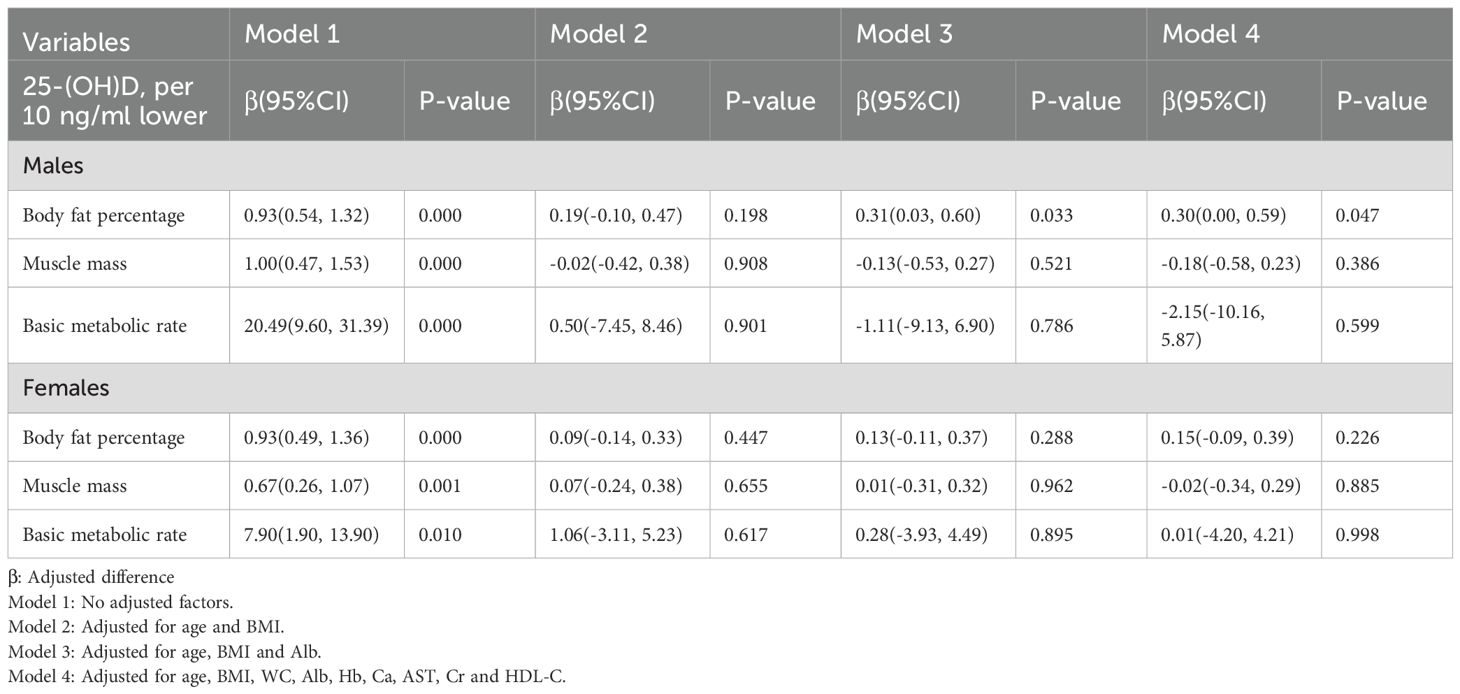Click the Model 1 column header

292,34
